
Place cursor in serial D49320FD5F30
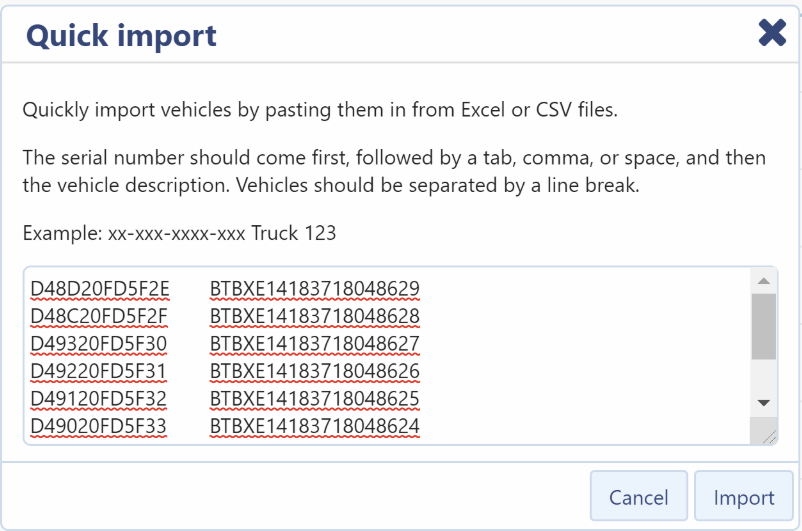pos(99,344)
